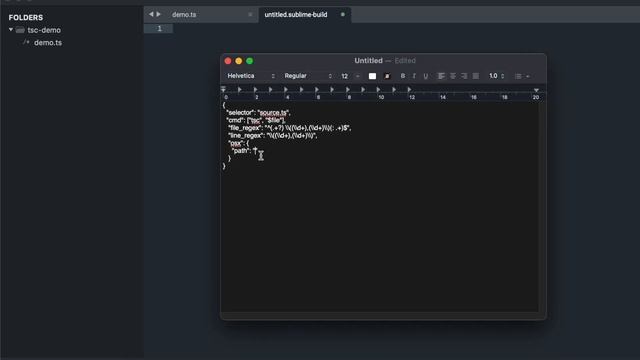This screenshot has height=360, width=640.
Task: Click the left indent marker at ruler 0
Action: coord(223,89)
